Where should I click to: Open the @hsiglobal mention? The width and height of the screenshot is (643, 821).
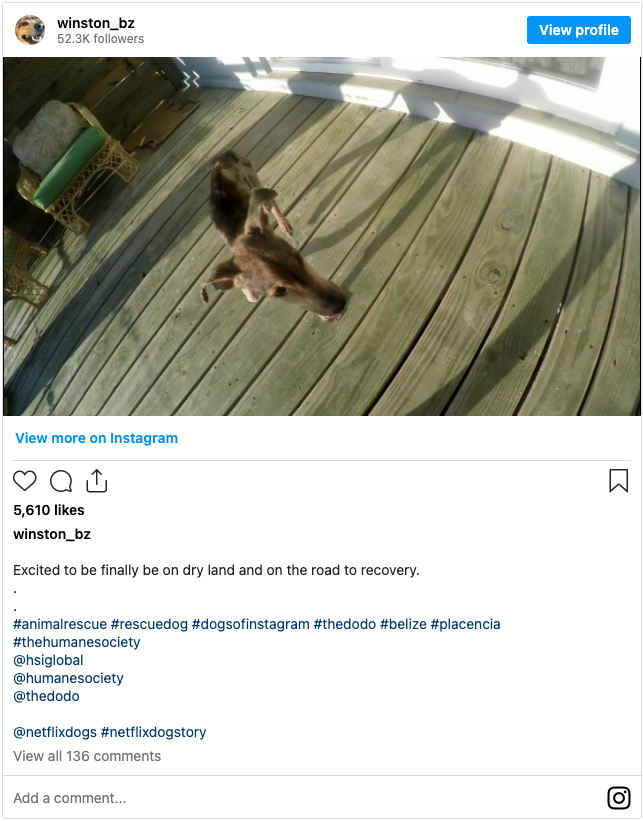tap(48, 660)
